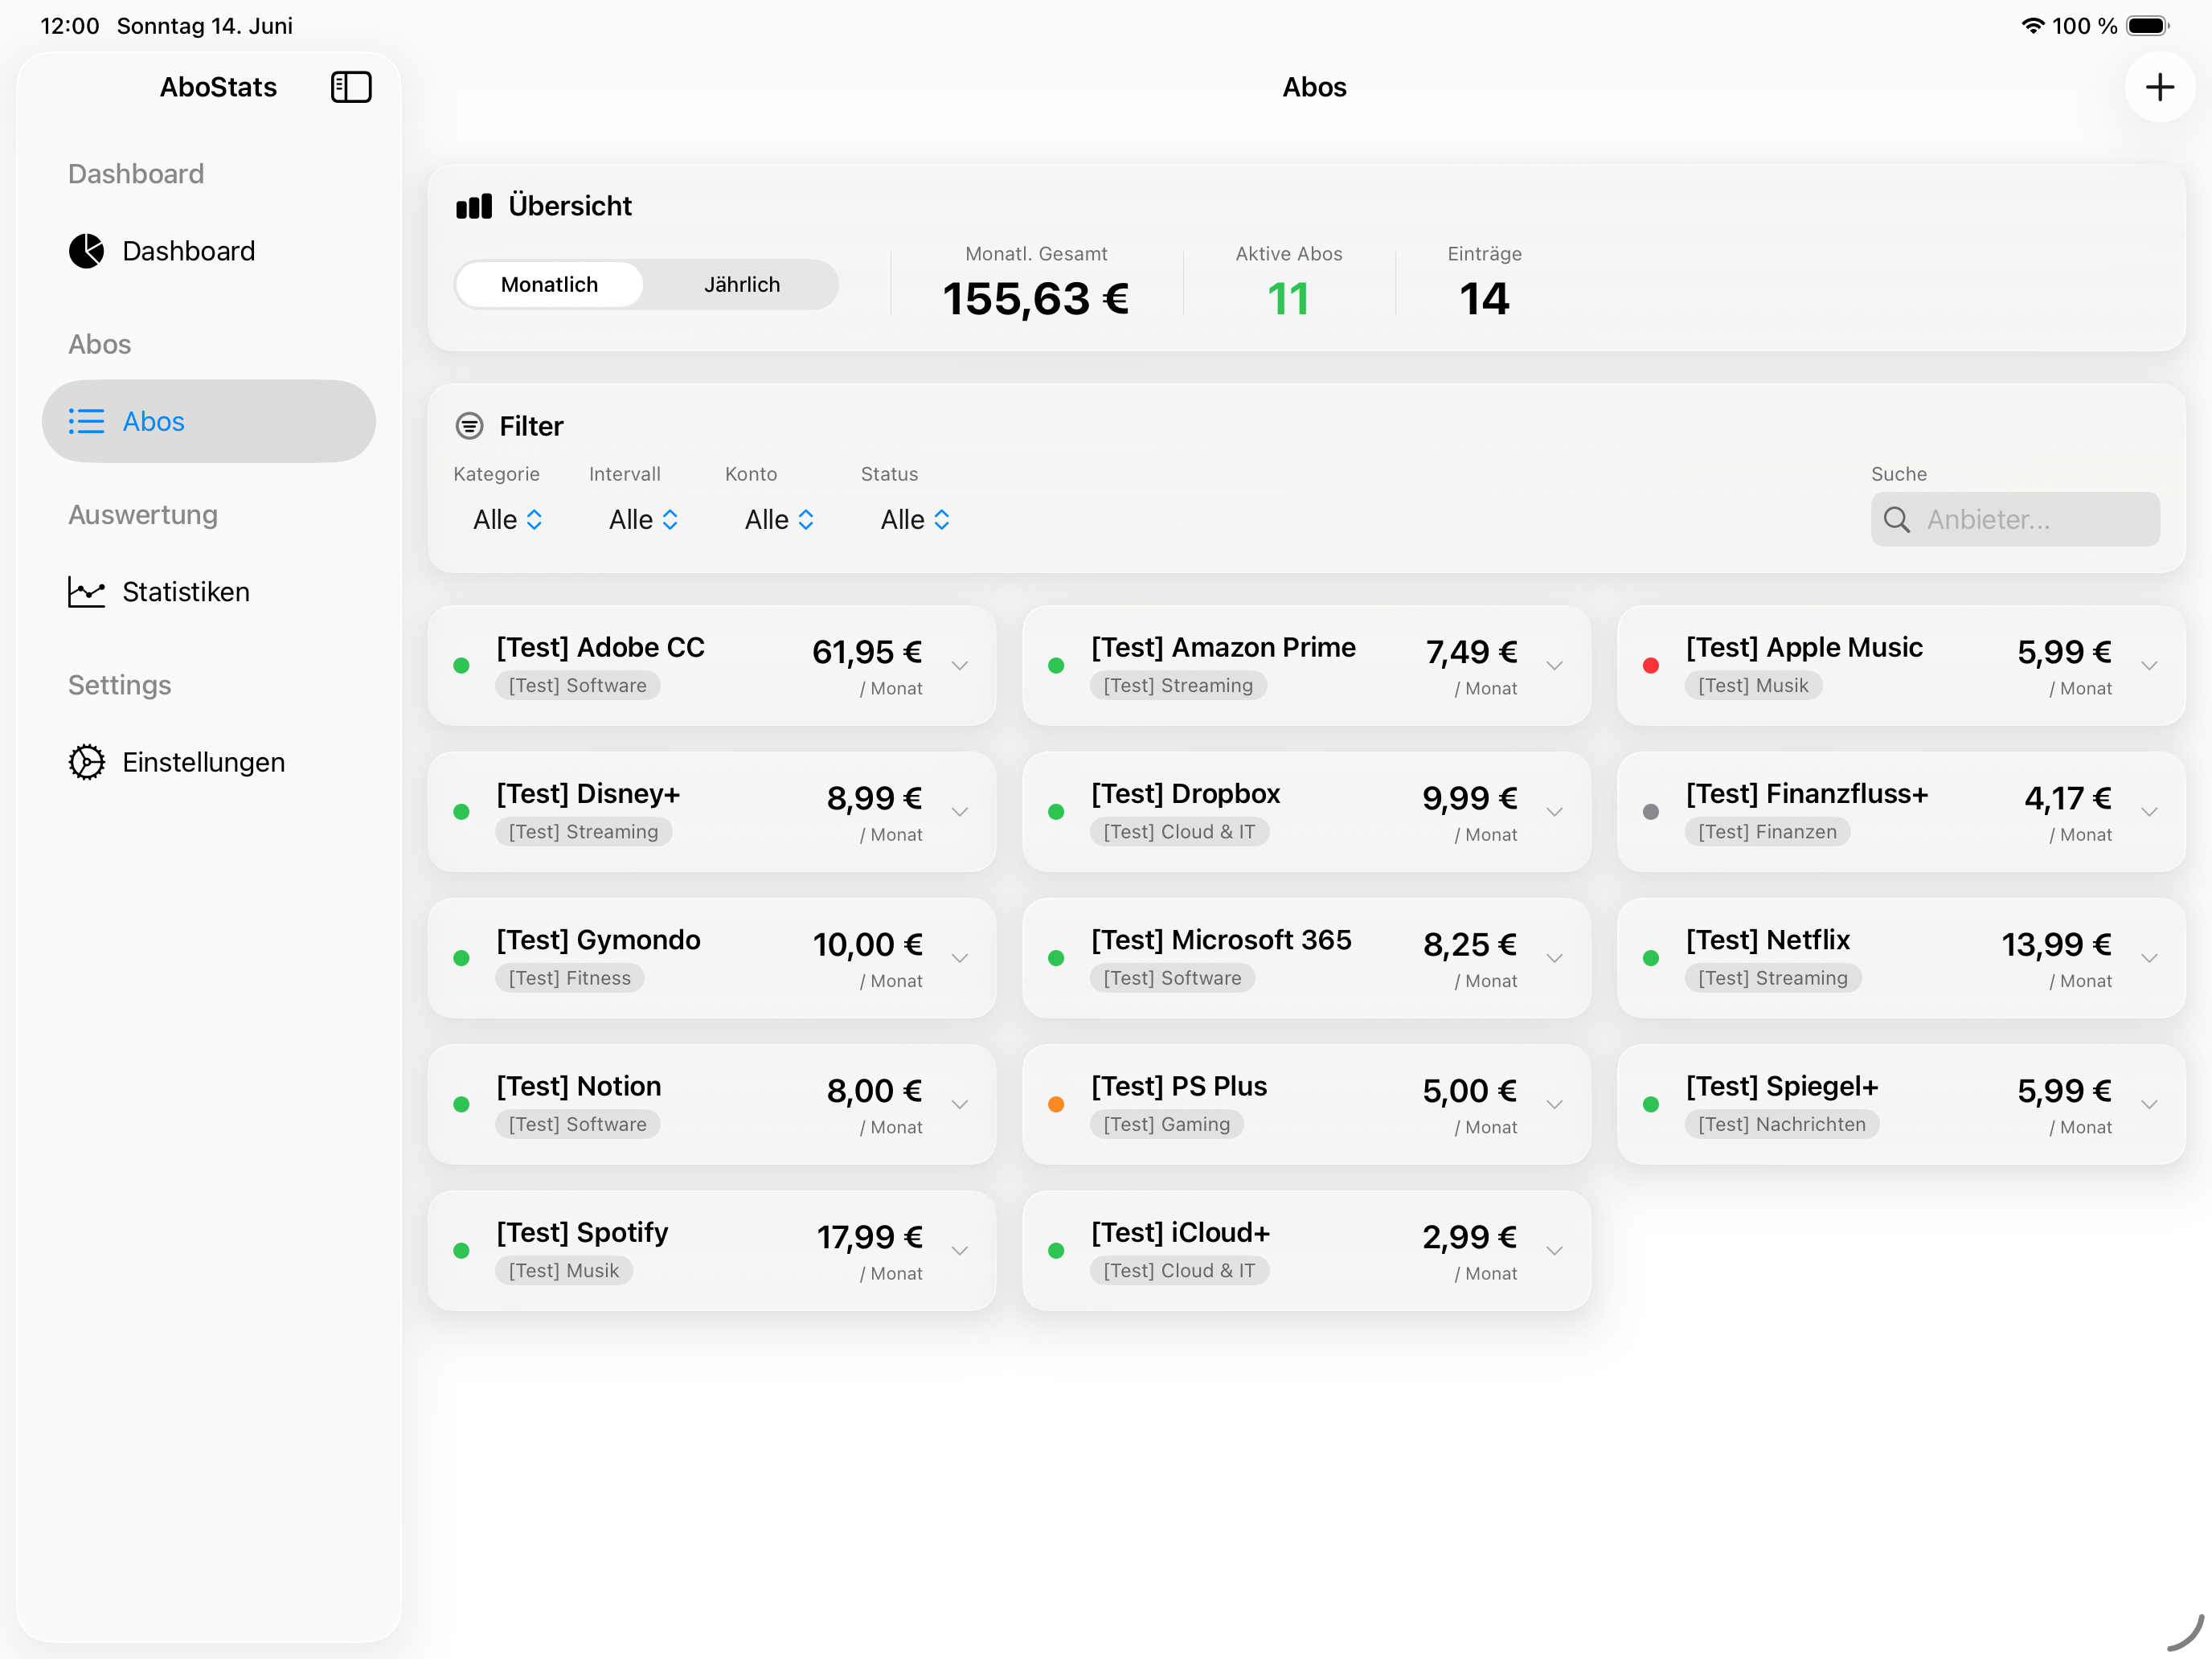Click the [Test] Software tag on Adobe CC
The image size is (2212, 1659).
point(577,685)
